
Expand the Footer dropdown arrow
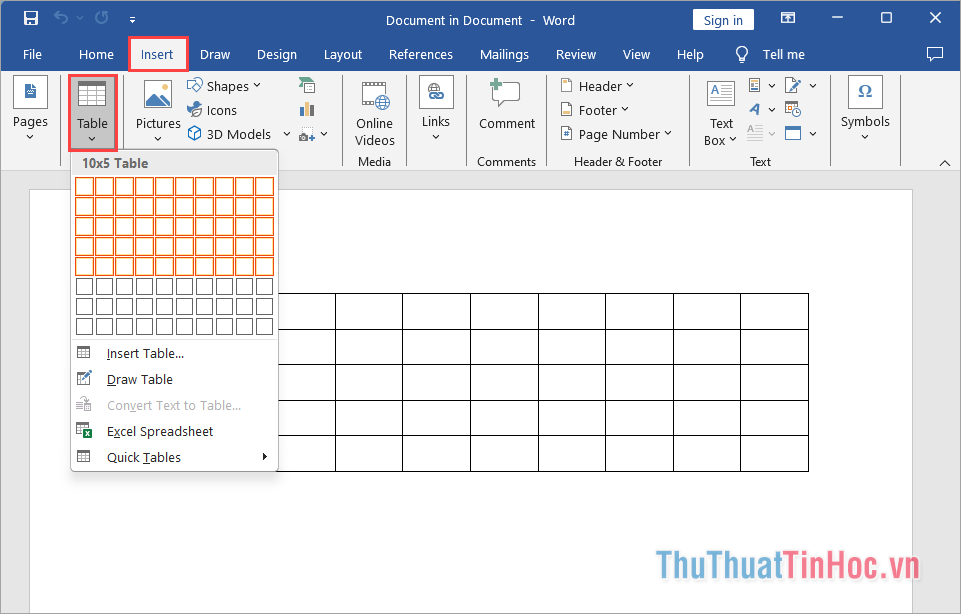(625, 110)
